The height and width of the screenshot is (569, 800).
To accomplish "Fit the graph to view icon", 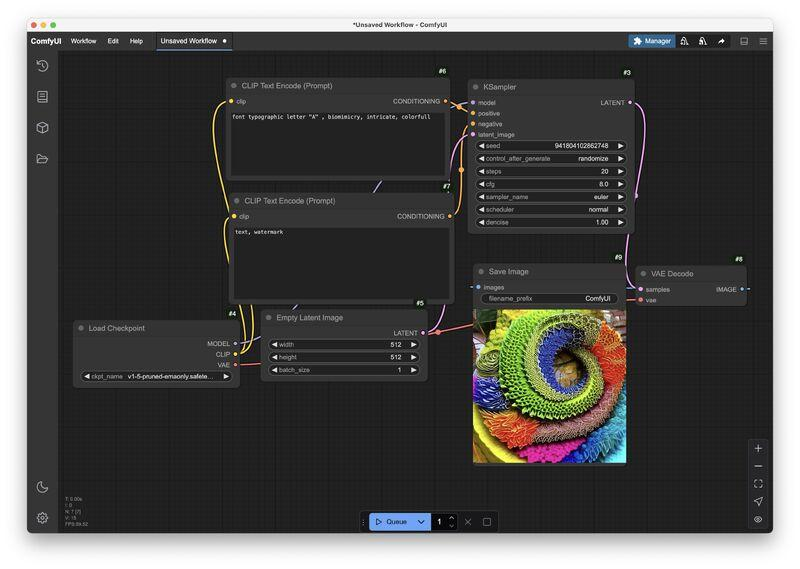I will tap(758, 484).
